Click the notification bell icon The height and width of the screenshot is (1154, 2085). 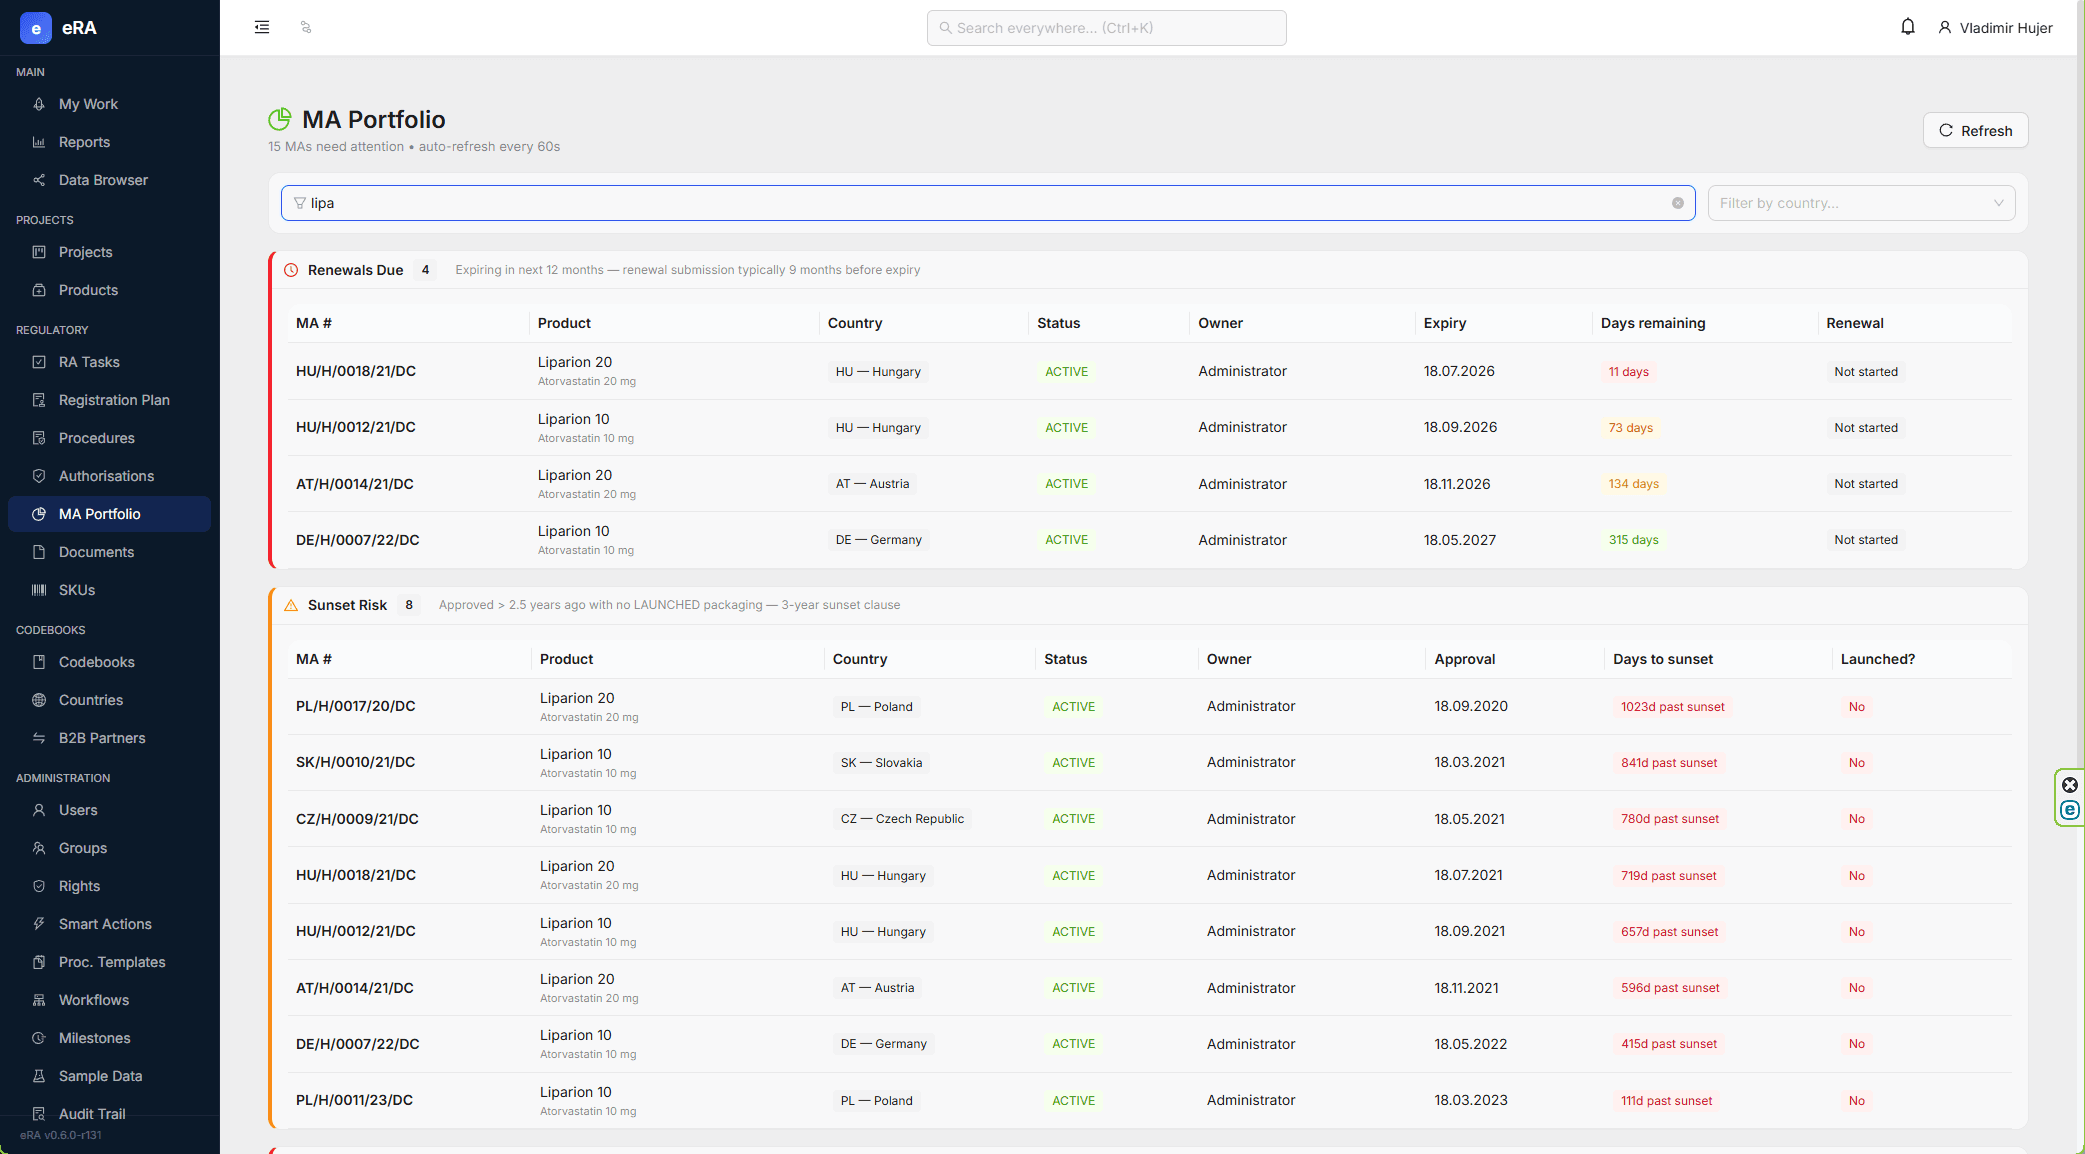pos(1907,27)
